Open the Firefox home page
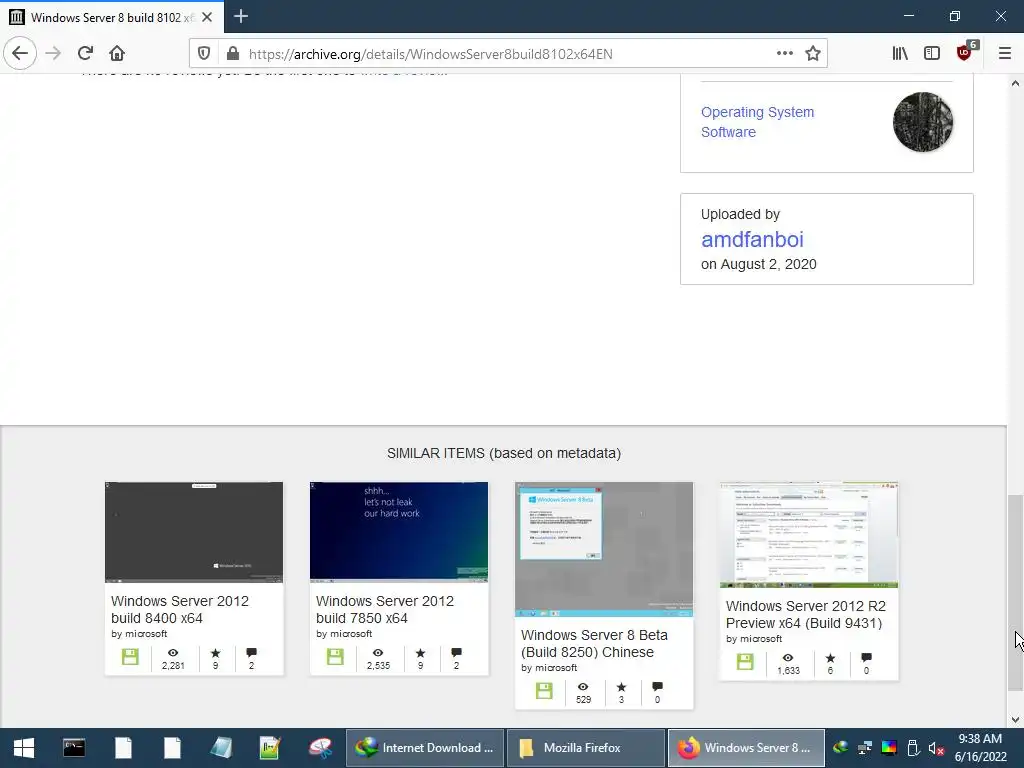 pyautogui.click(x=117, y=53)
